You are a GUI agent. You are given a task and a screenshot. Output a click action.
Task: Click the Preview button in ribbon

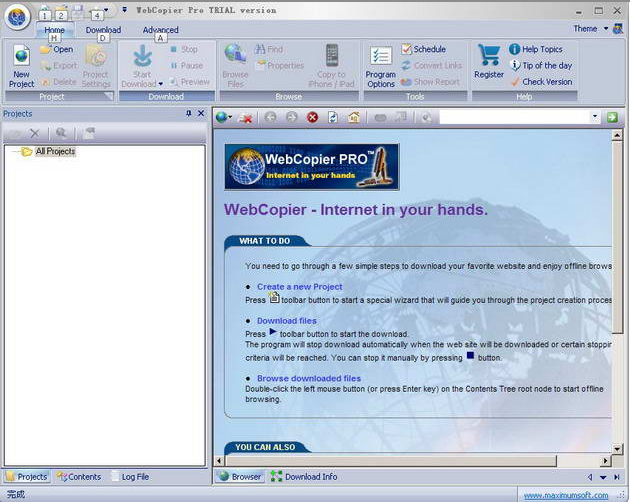[189, 82]
